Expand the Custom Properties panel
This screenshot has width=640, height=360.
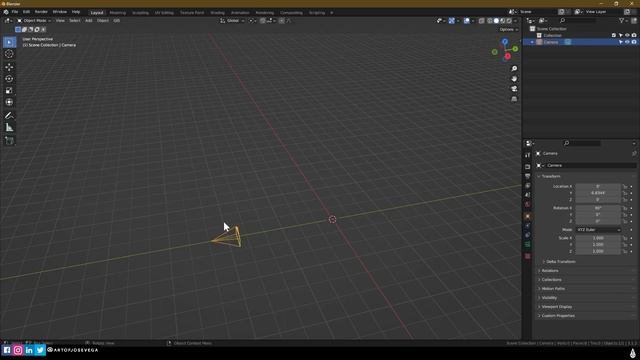[558, 316]
